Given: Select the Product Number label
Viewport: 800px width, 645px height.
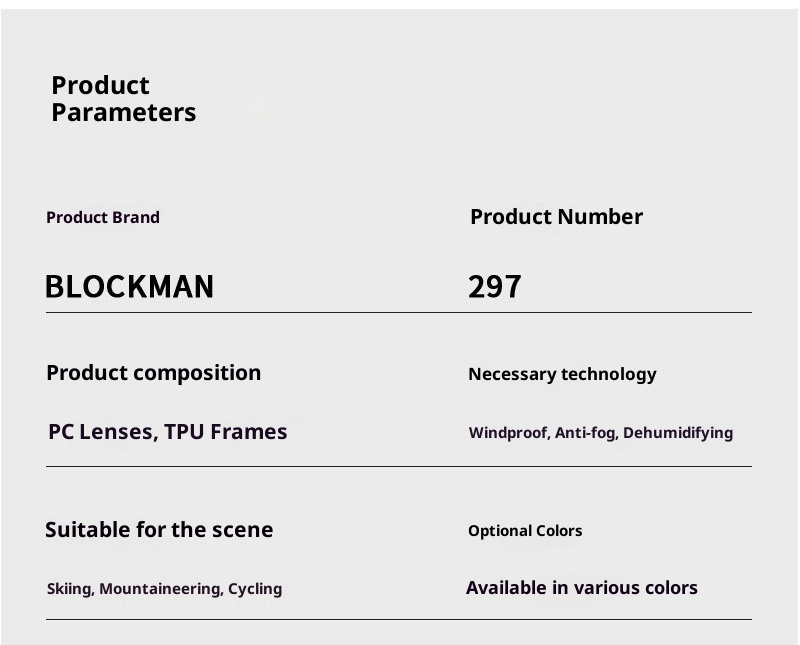Looking at the screenshot, I should click(x=556, y=217).
